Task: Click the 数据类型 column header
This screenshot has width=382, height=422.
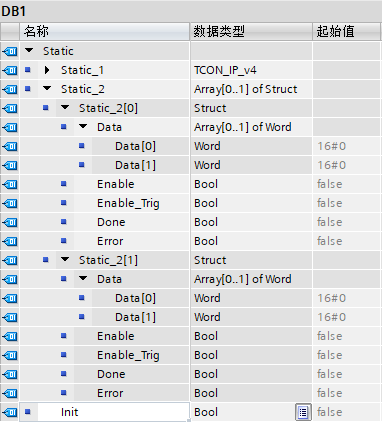Action: [251, 32]
